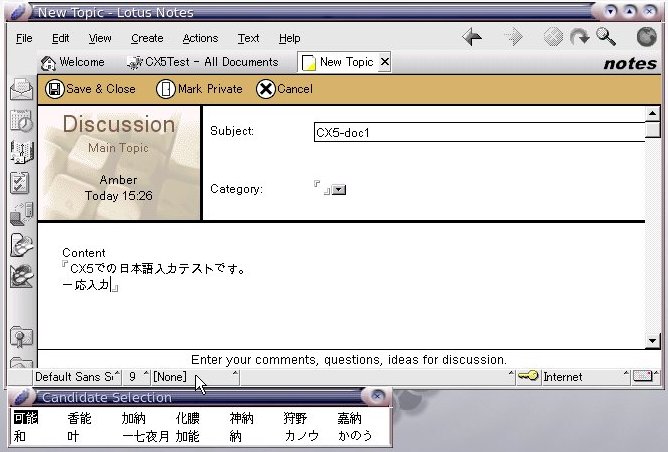Open Replicator bookmark icon
The height and width of the screenshot is (452, 668).
tap(21, 214)
